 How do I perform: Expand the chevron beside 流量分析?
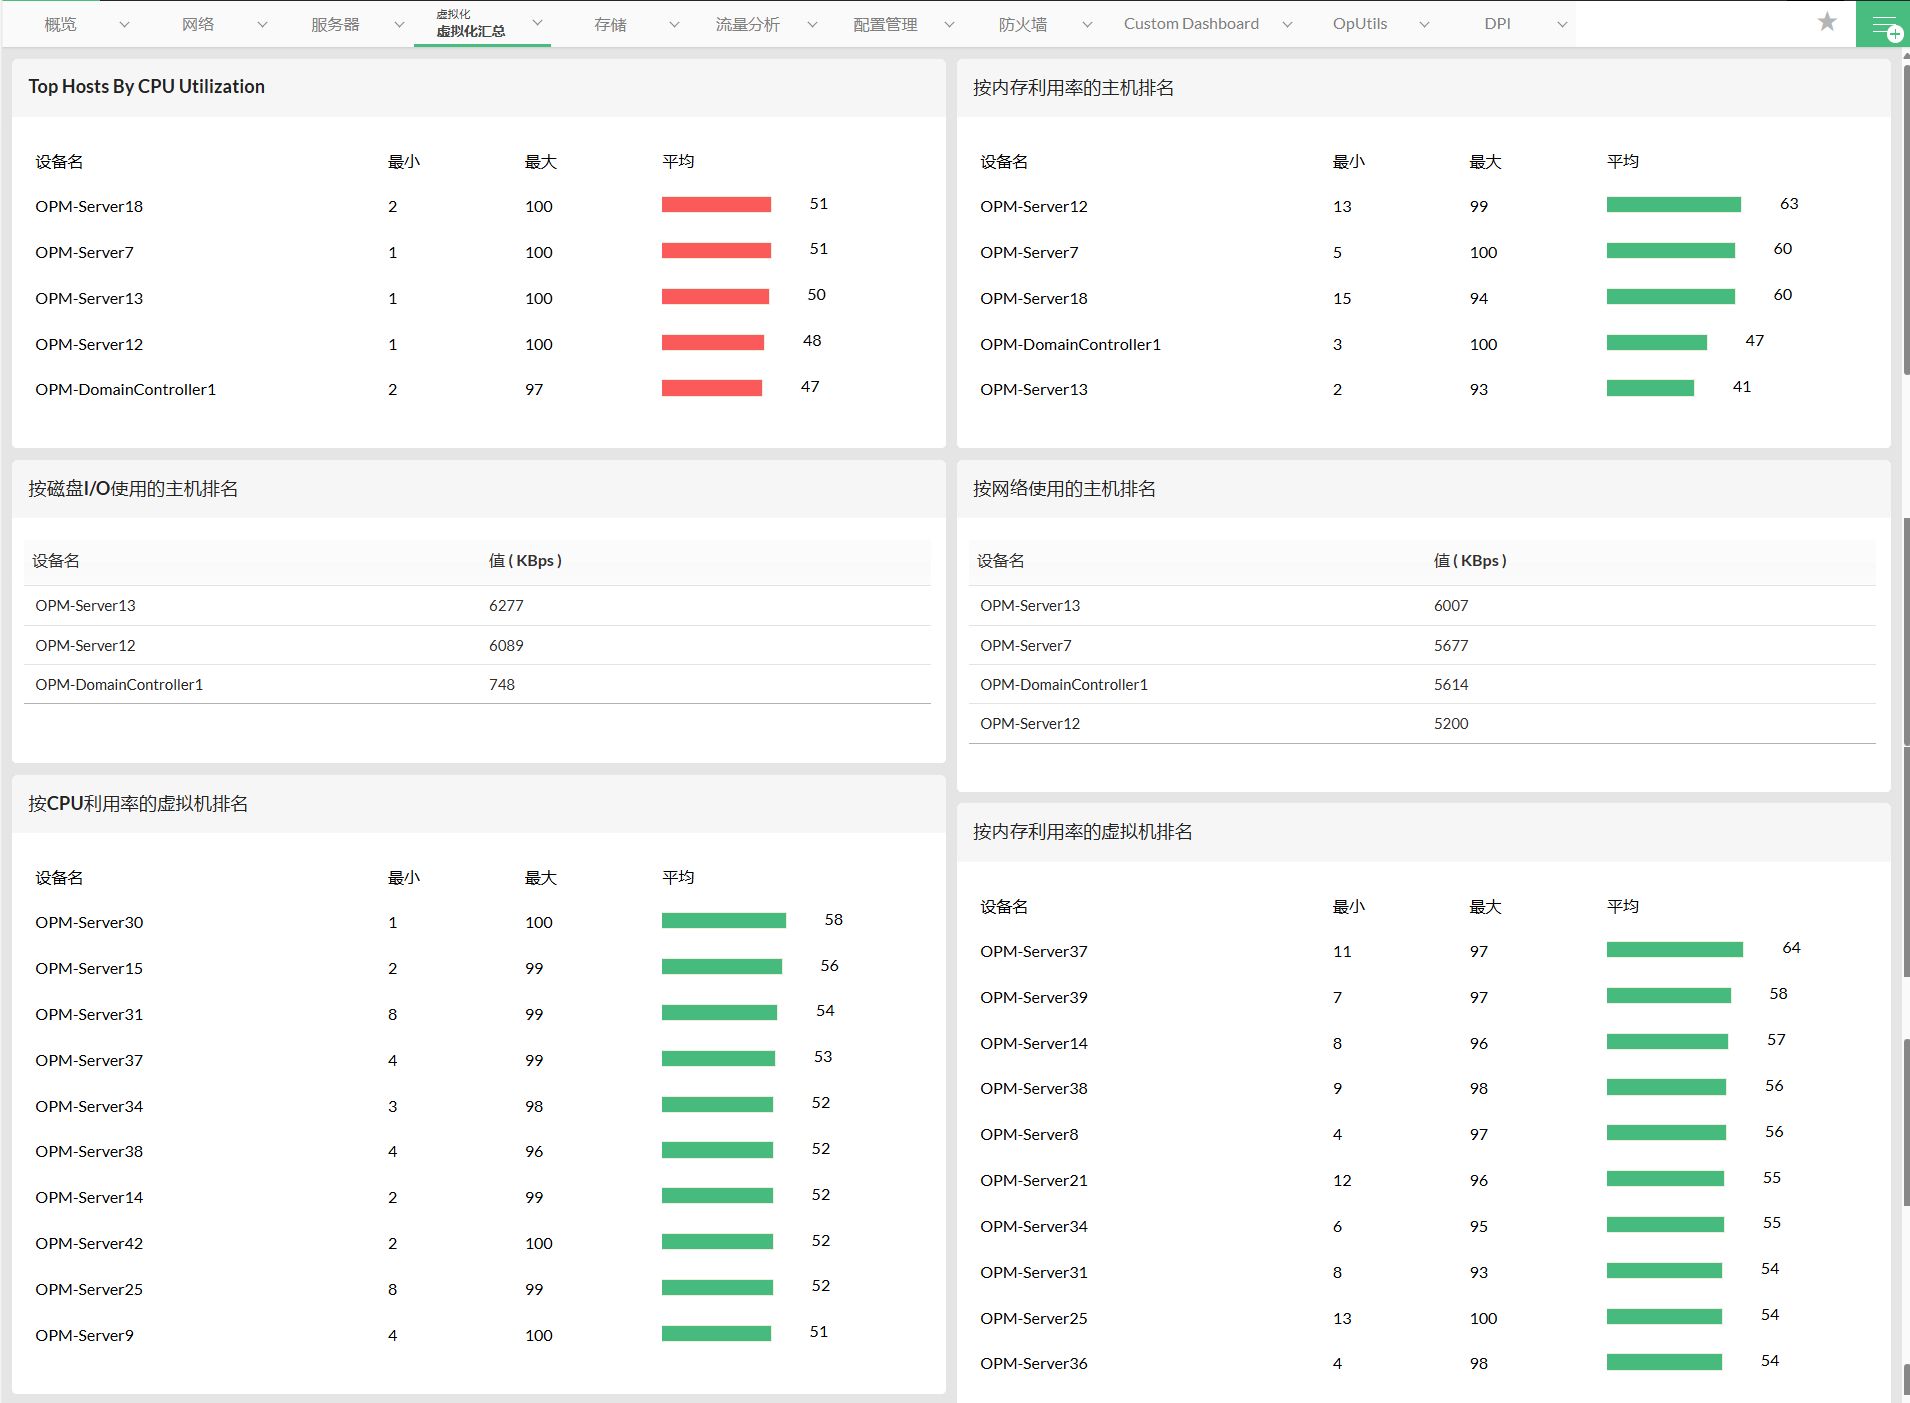[x=812, y=25]
